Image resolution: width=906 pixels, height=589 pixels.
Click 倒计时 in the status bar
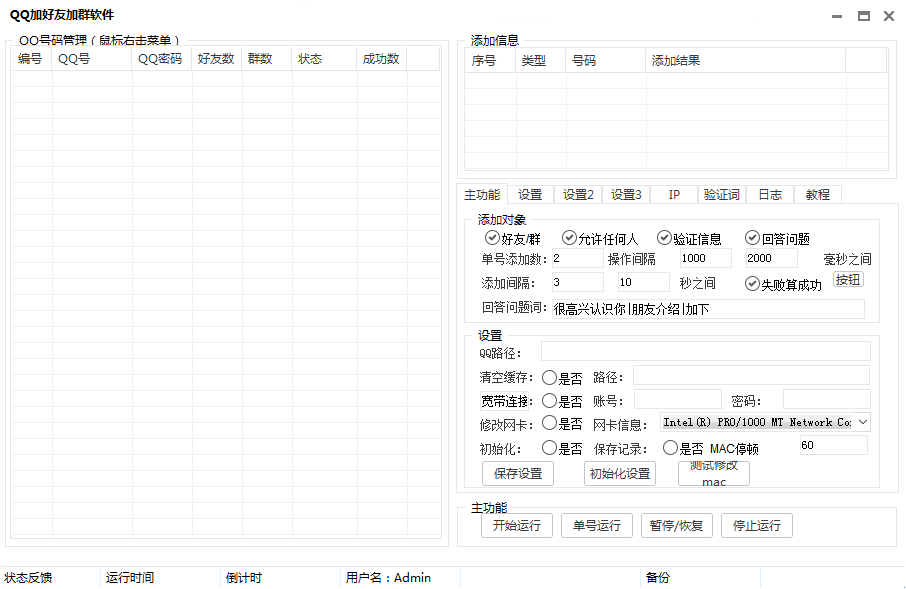click(244, 577)
